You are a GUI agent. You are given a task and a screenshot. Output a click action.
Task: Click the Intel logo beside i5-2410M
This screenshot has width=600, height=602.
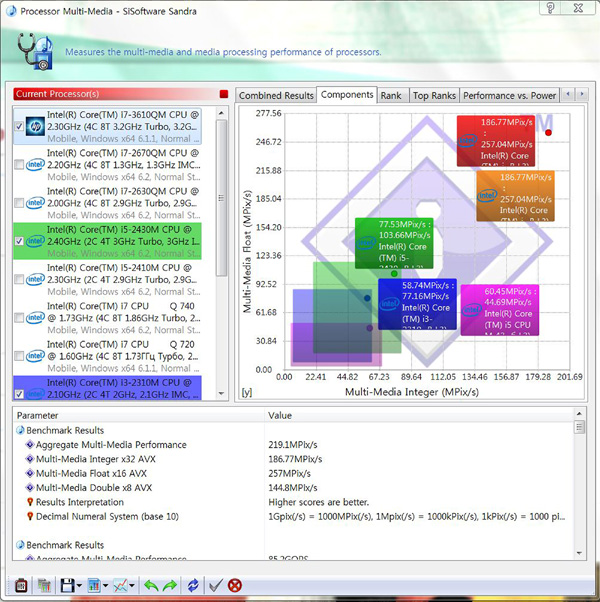click(x=35, y=279)
